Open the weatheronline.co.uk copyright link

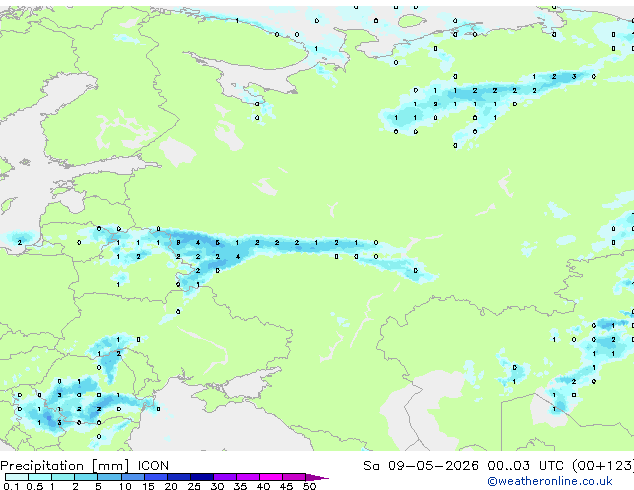pyautogui.click(x=550, y=481)
